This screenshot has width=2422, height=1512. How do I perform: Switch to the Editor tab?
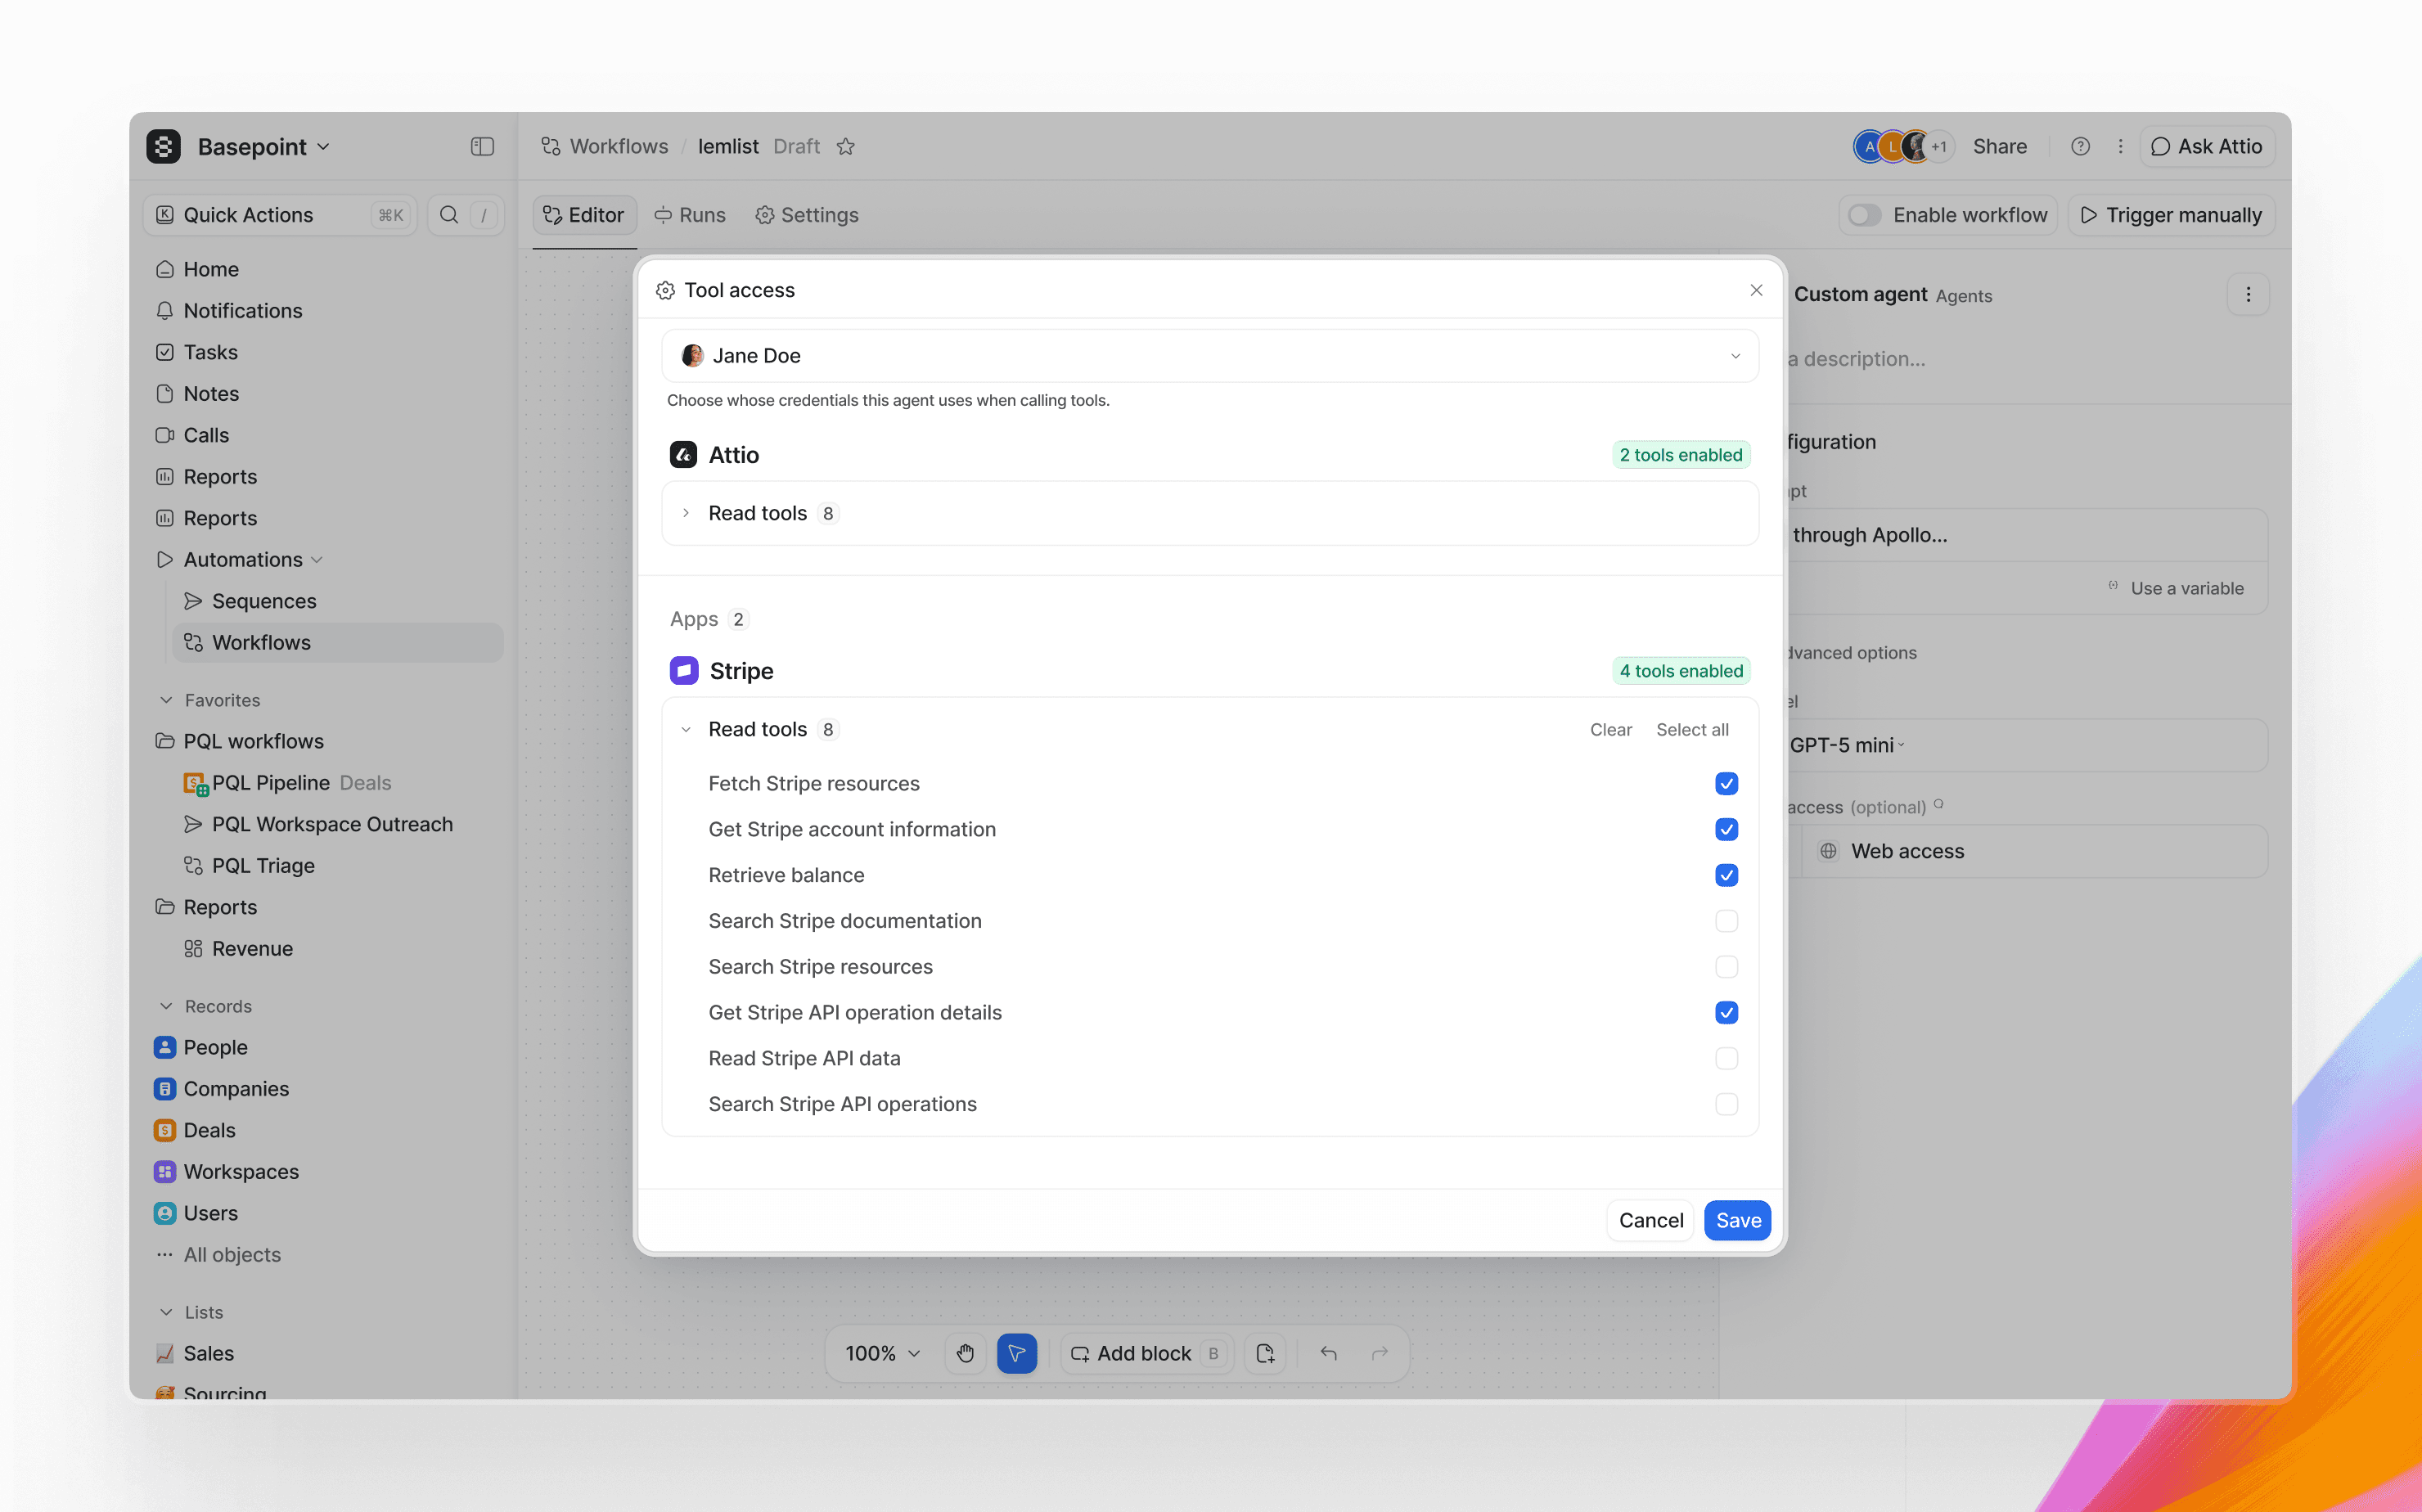tap(584, 215)
